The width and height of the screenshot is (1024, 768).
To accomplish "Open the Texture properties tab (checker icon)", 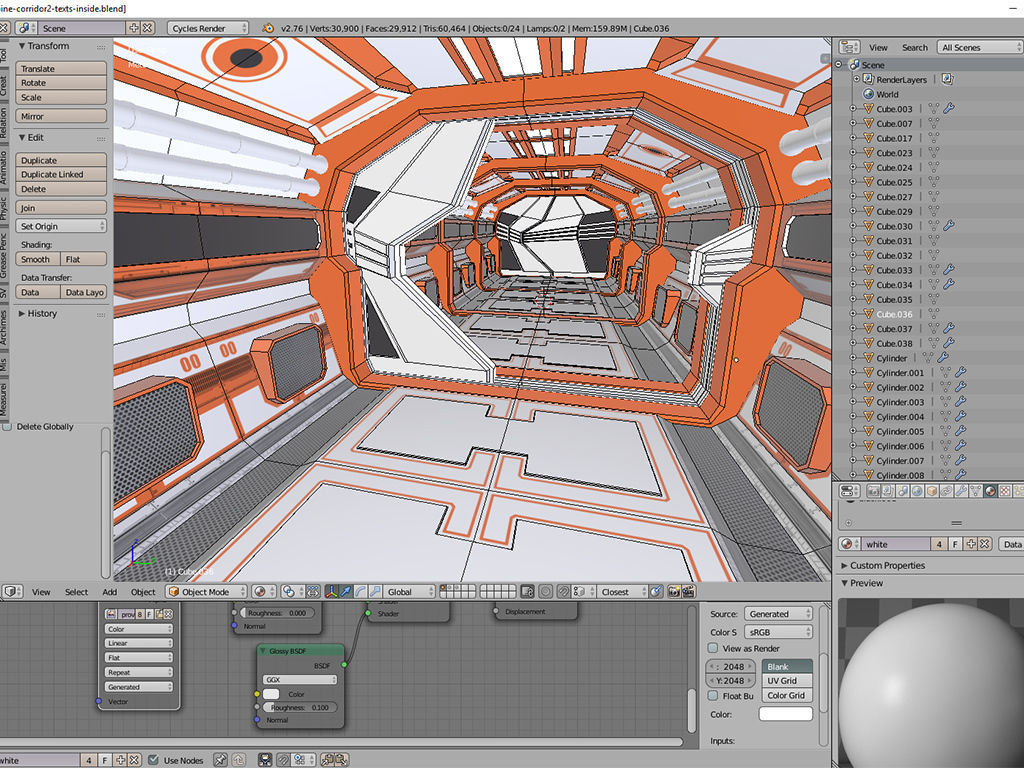I will click(1005, 490).
